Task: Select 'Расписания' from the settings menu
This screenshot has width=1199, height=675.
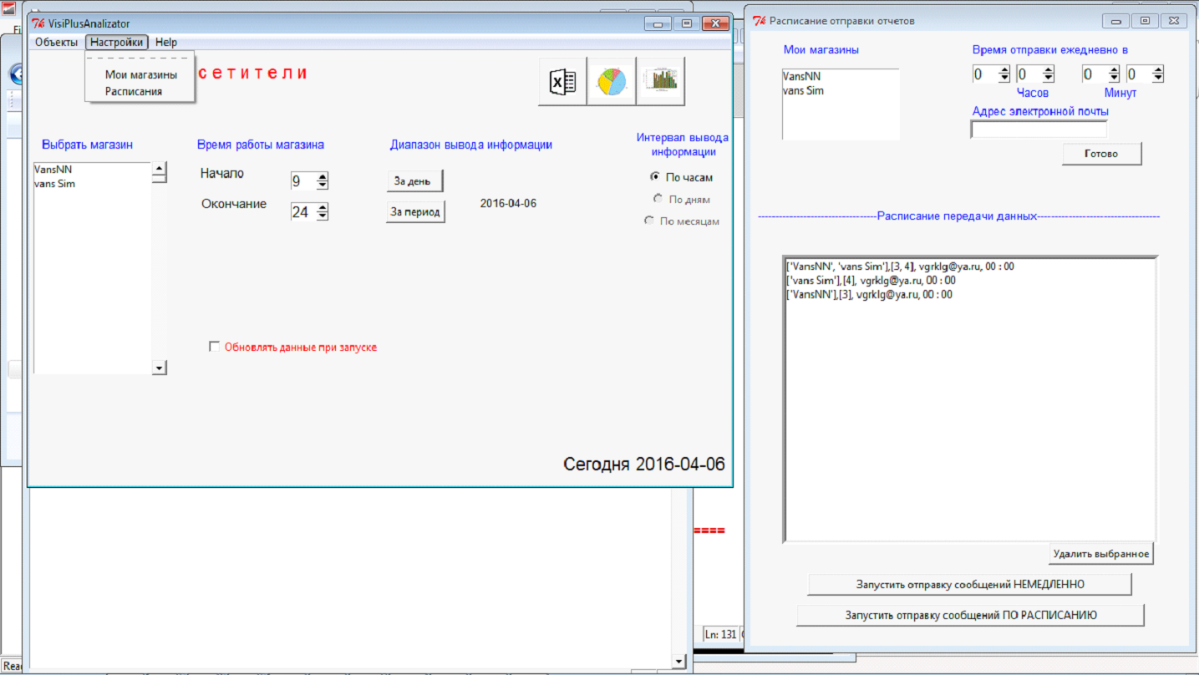Action: coord(133,91)
